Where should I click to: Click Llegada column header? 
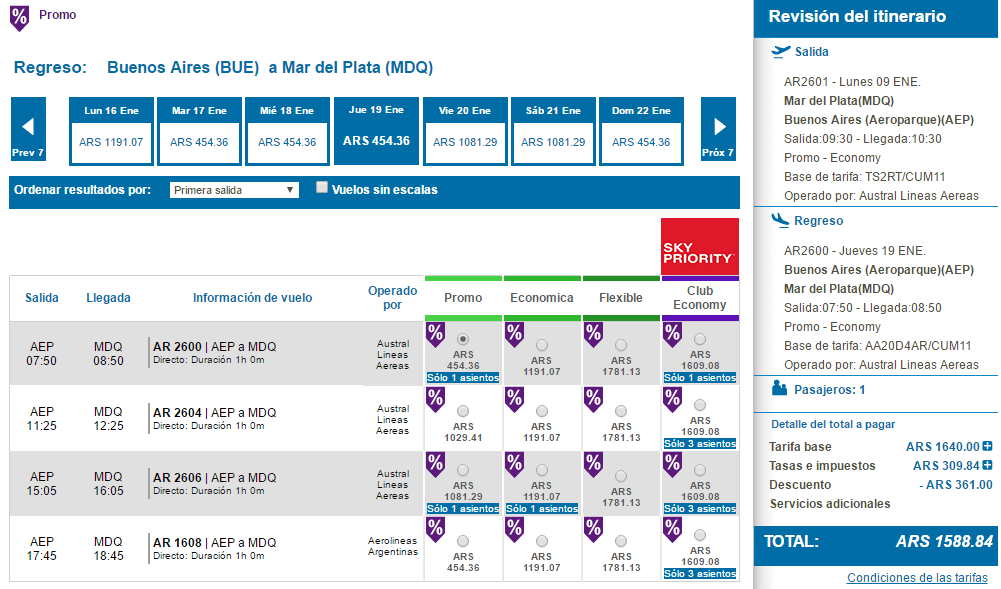tap(109, 297)
